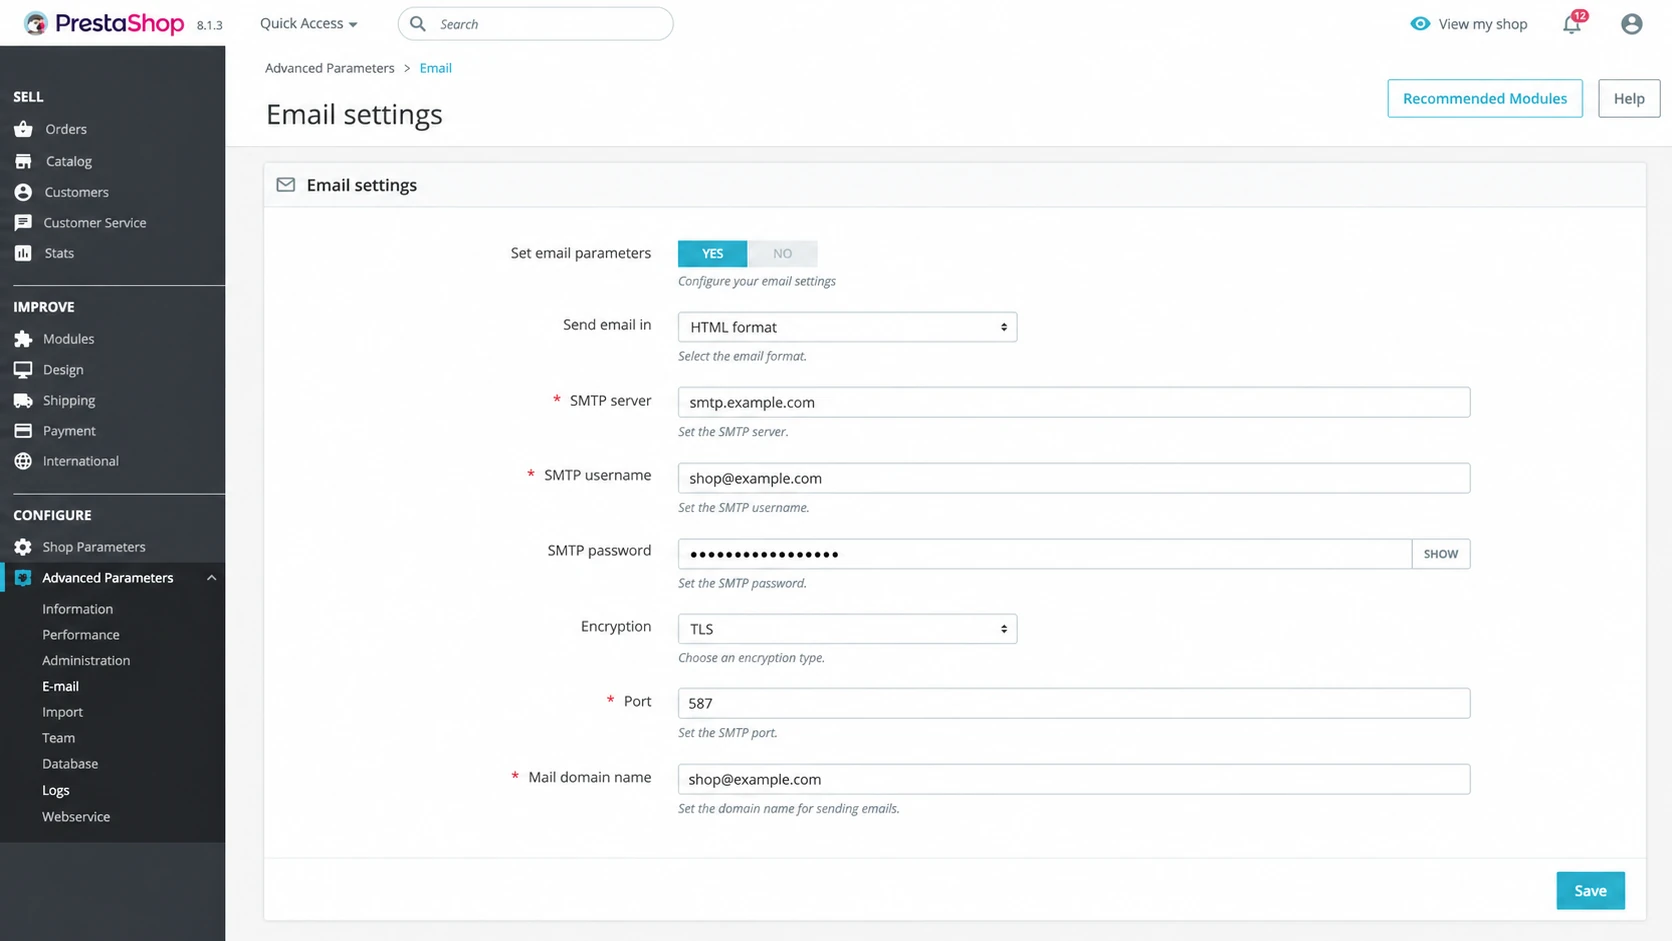
Task: Go to Performance submenu item
Action: click(80, 635)
